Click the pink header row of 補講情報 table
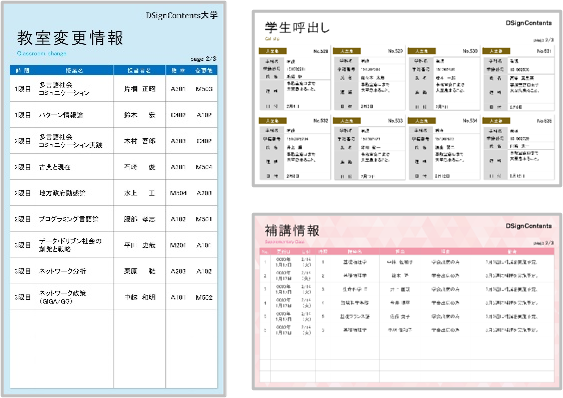The image size is (563, 398). click(x=407, y=251)
